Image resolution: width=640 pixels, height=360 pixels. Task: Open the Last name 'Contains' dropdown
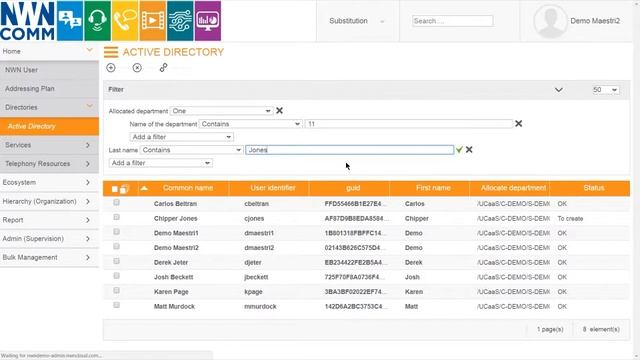coord(192,150)
